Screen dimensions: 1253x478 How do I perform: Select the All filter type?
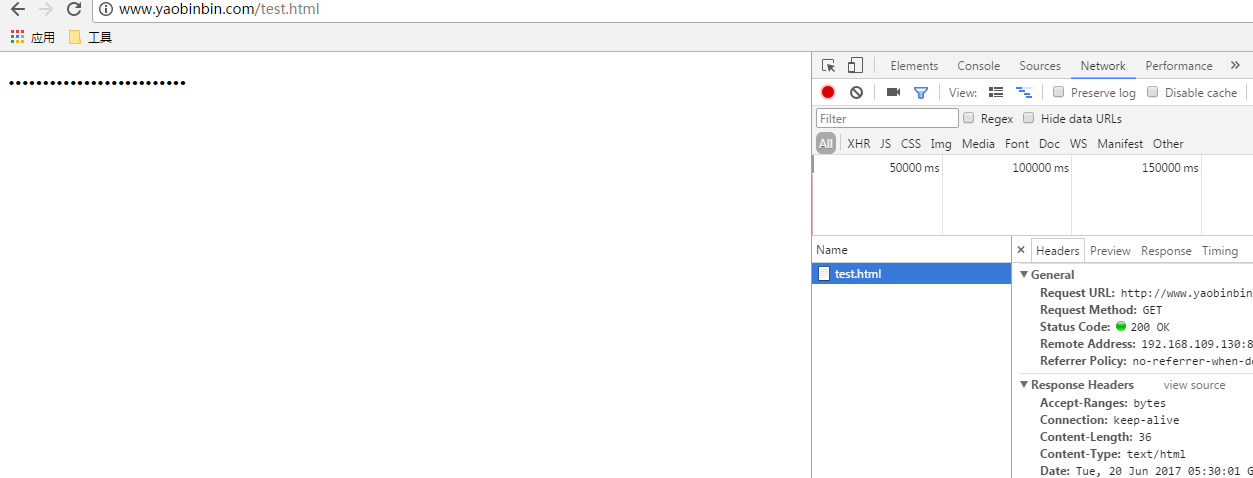tap(826, 144)
